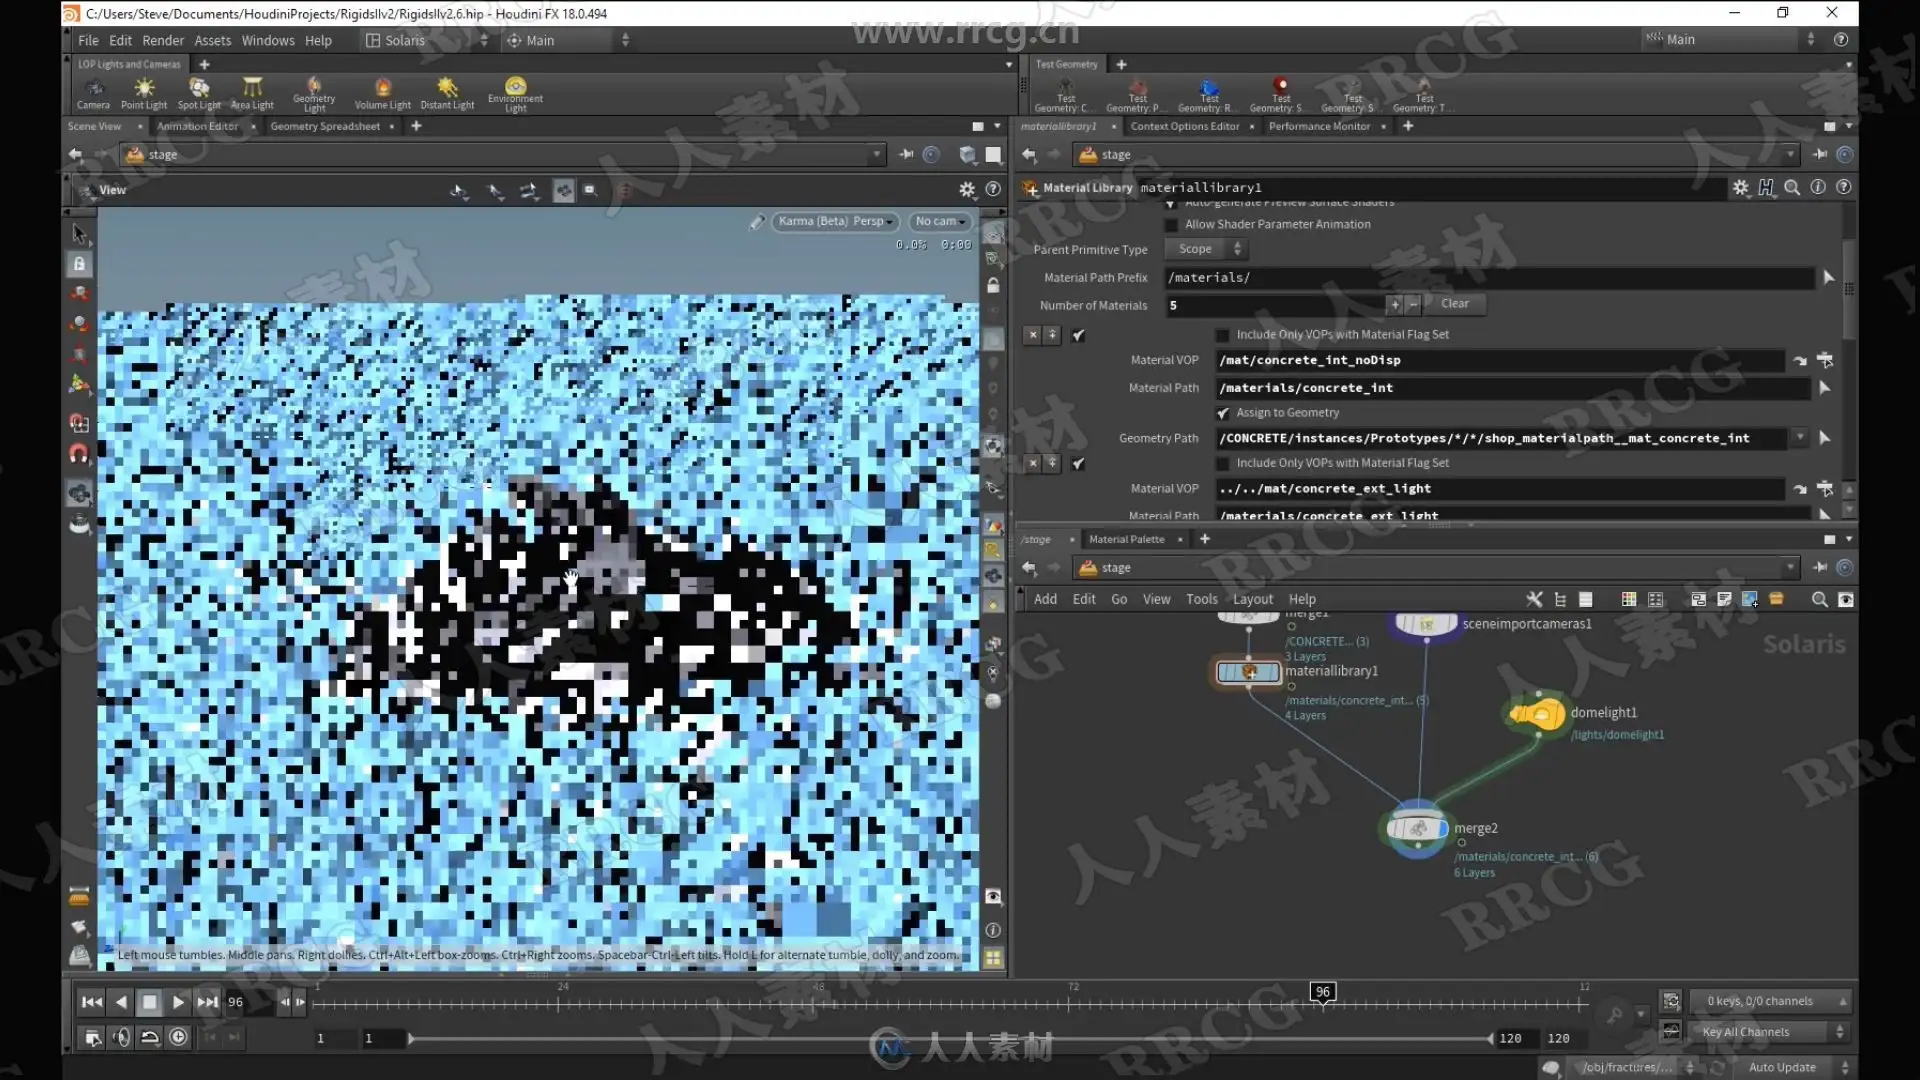Select the Distant Light shelf tool

click(447, 93)
